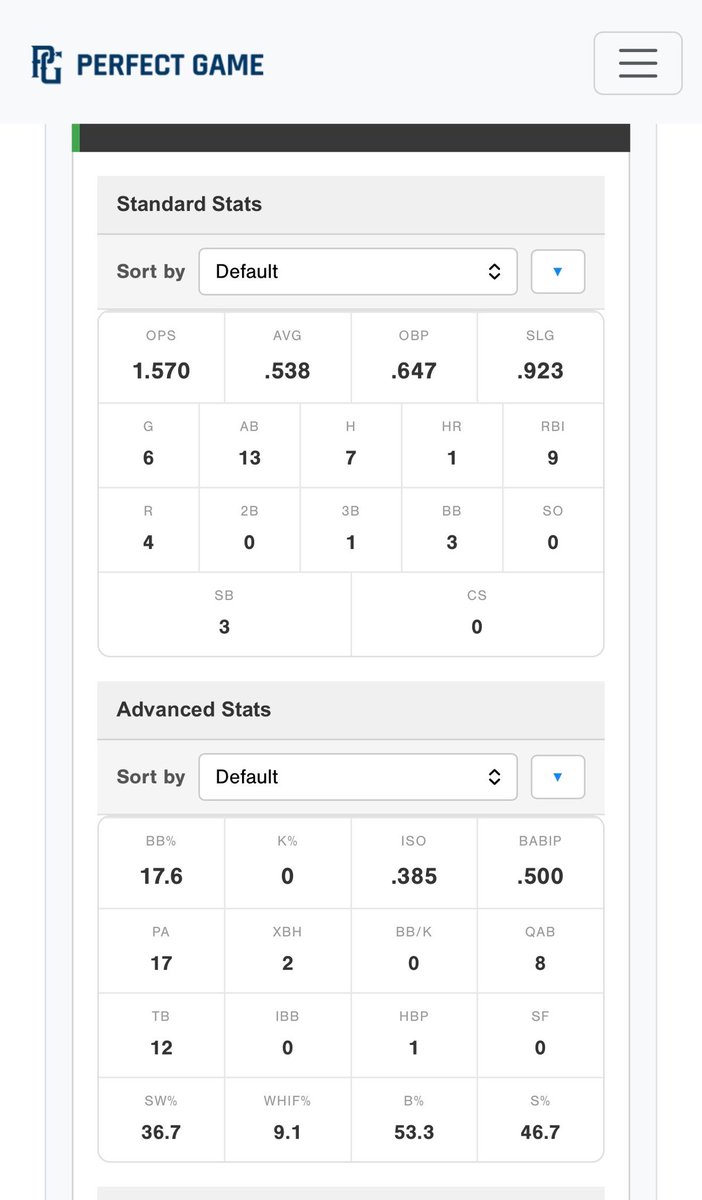
Task: Open the hamburger navigation menu
Action: pos(638,63)
